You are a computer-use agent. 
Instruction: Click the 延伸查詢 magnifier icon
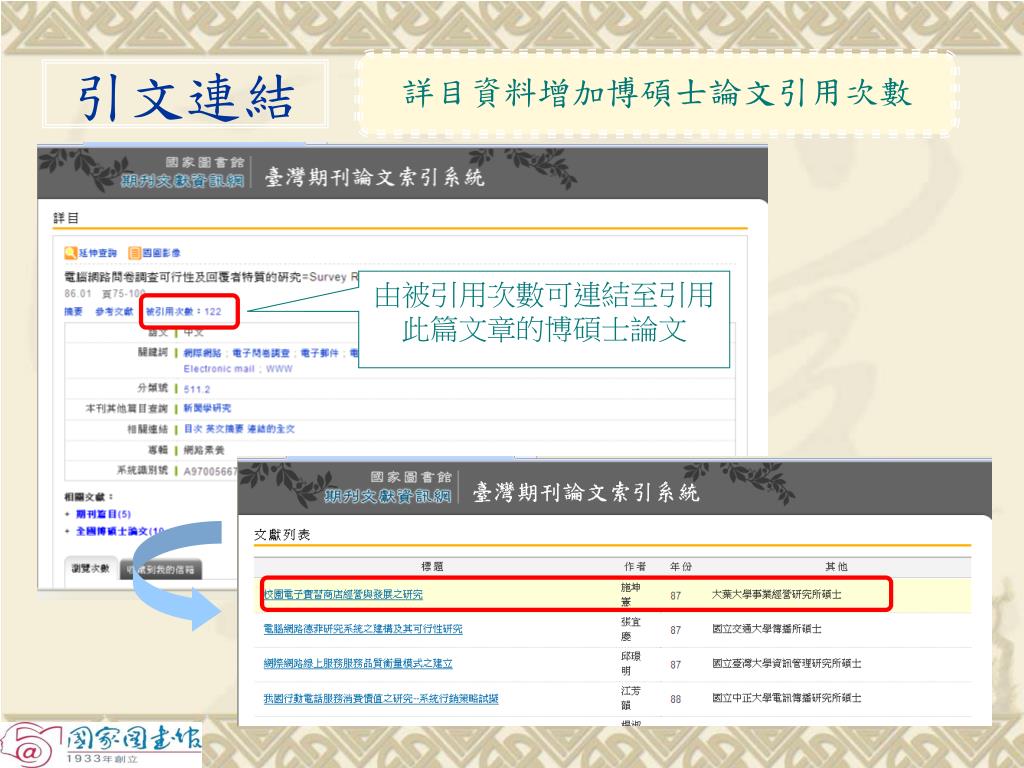tap(71, 253)
